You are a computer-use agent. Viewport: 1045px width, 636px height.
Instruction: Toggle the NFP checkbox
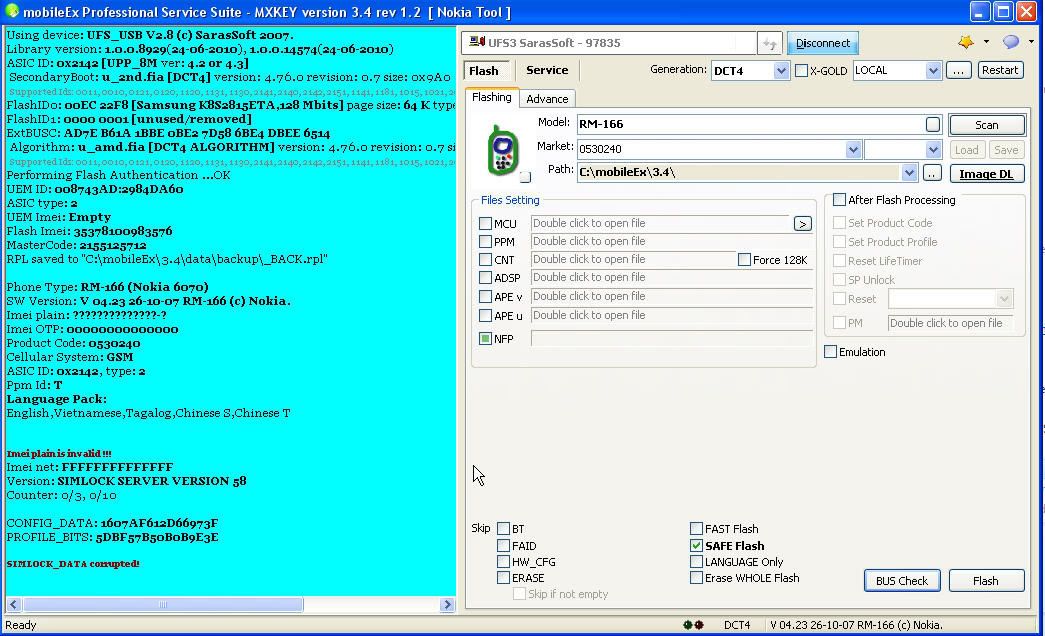click(x=485, y=339)
